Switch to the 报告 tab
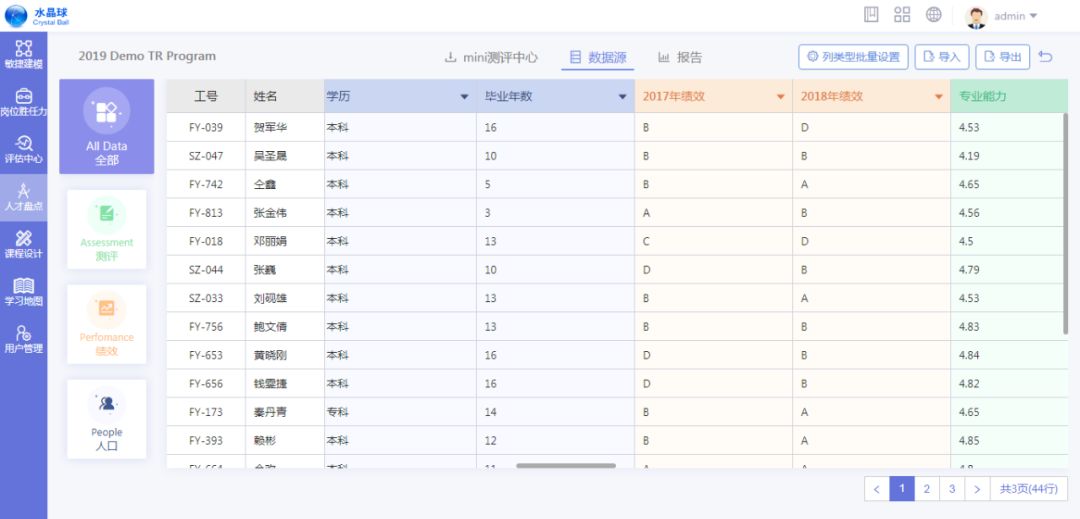The width and height of the screenshot is (1080, 519). [680, 57]
